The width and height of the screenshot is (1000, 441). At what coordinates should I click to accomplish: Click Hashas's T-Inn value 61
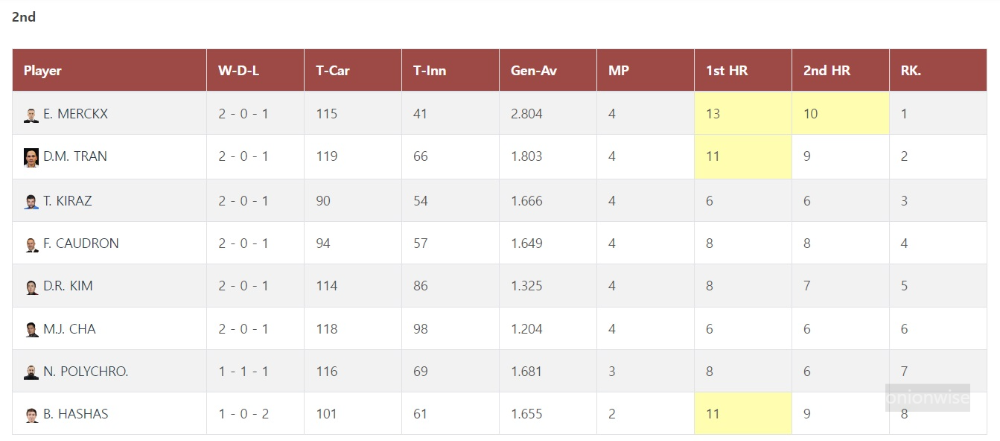point(420,414)
